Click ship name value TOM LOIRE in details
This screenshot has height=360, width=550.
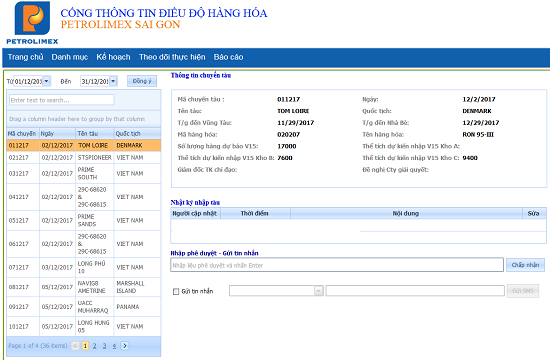pyautogui.click(x=293, y=111)
